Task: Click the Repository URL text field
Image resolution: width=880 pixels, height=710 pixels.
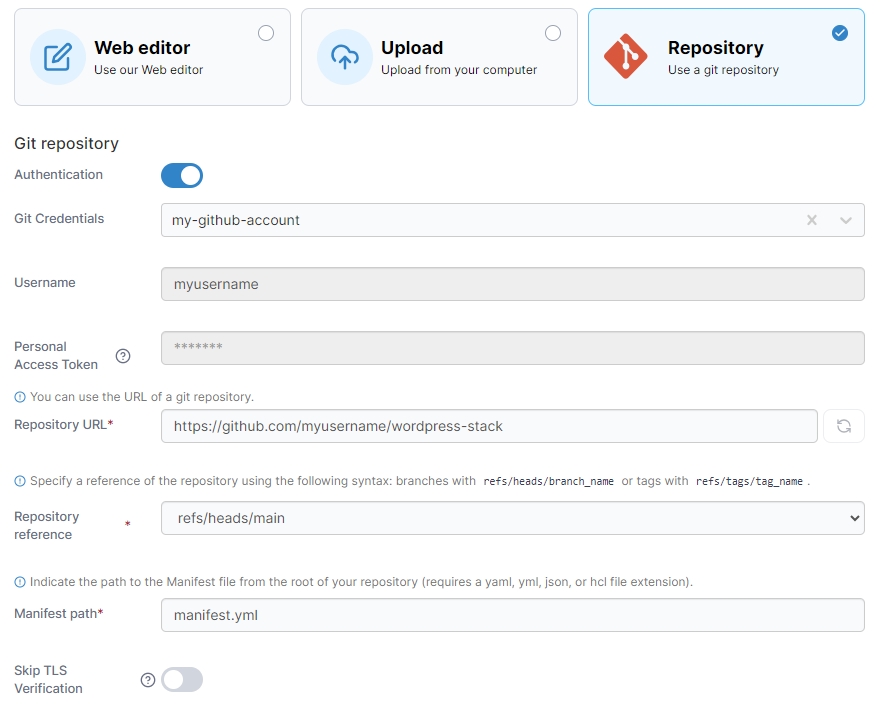Action: [489, 426]
